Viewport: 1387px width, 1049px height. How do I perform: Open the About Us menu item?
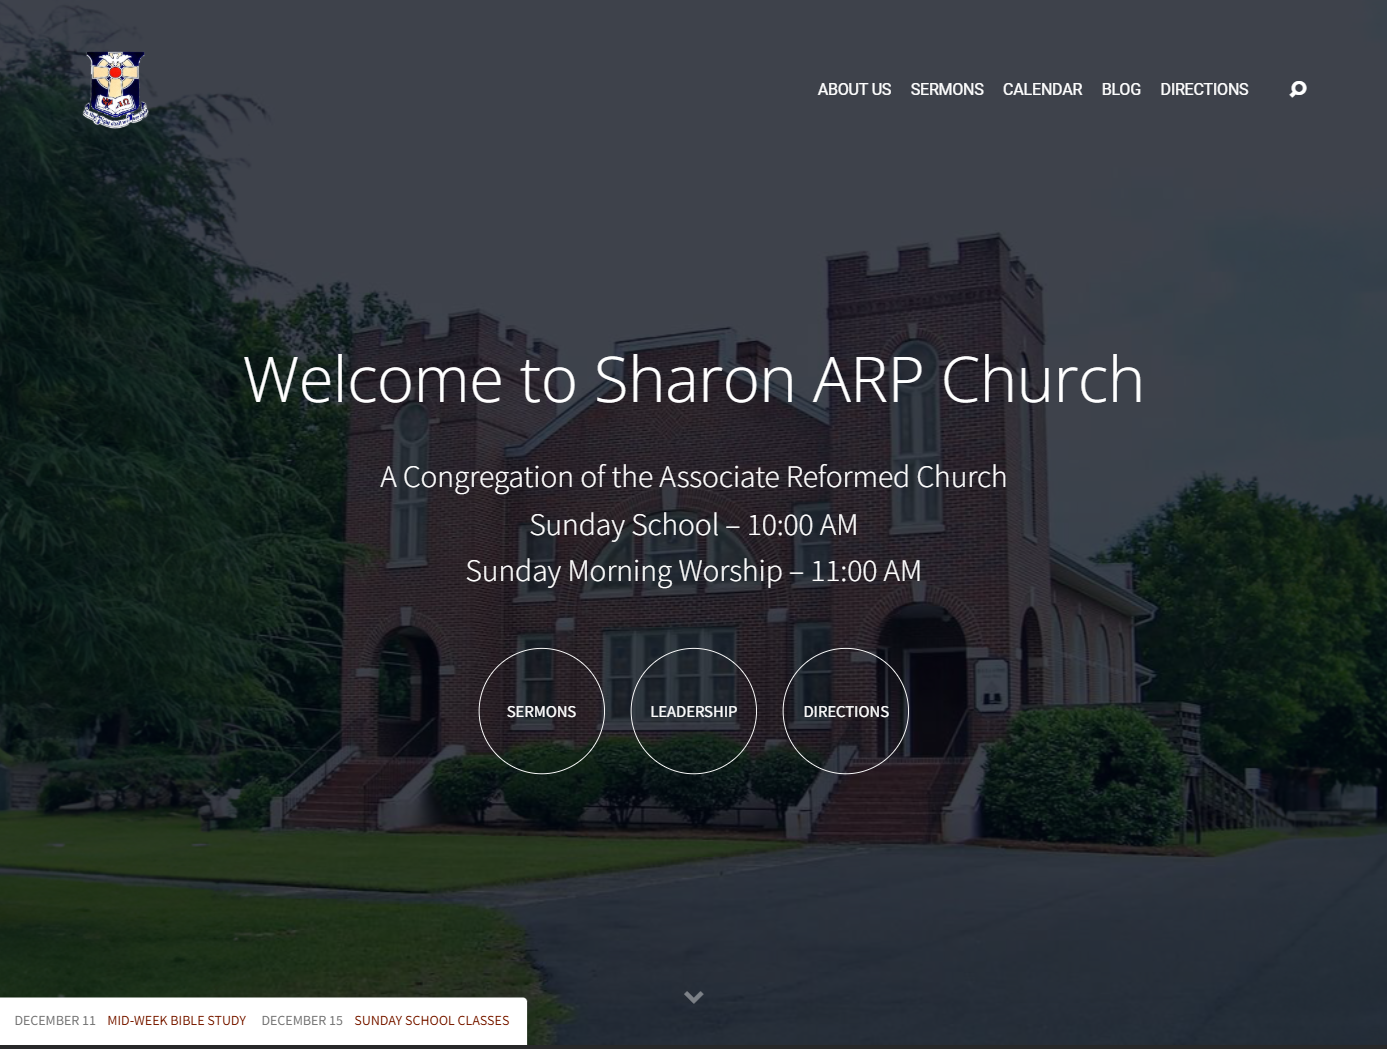point(854,89)
